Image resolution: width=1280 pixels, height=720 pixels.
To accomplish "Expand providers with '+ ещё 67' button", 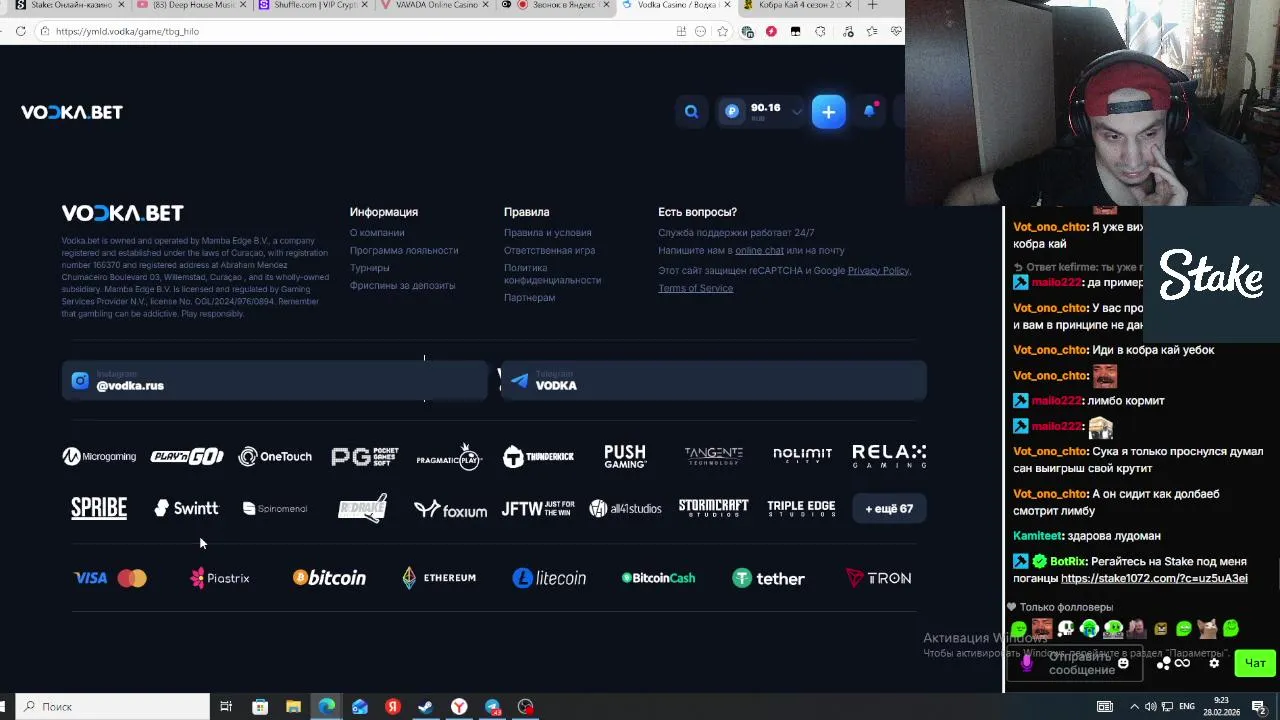I will [889, 508].
